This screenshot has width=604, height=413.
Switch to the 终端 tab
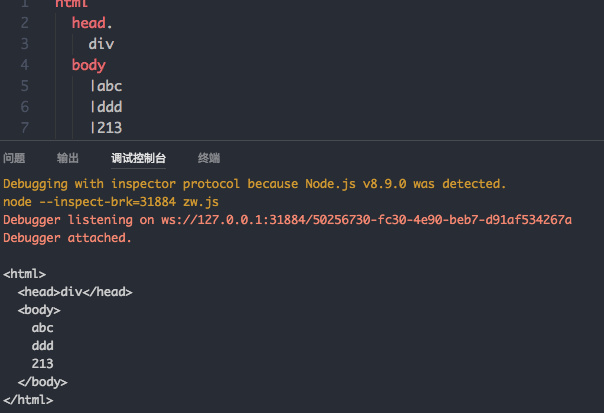(209, 158)
